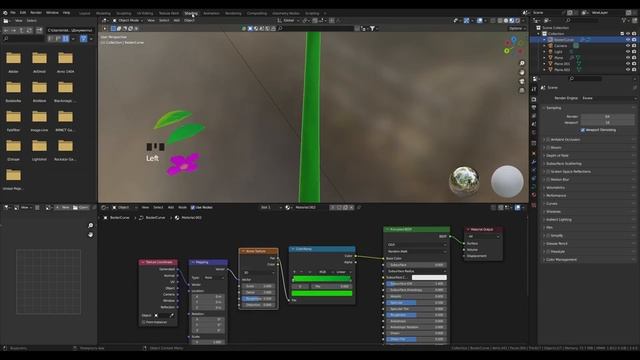Toggle perspective/orthographic grid icon in viewport
This screenshot has width=640, height=360.
[x=522, y=90]
